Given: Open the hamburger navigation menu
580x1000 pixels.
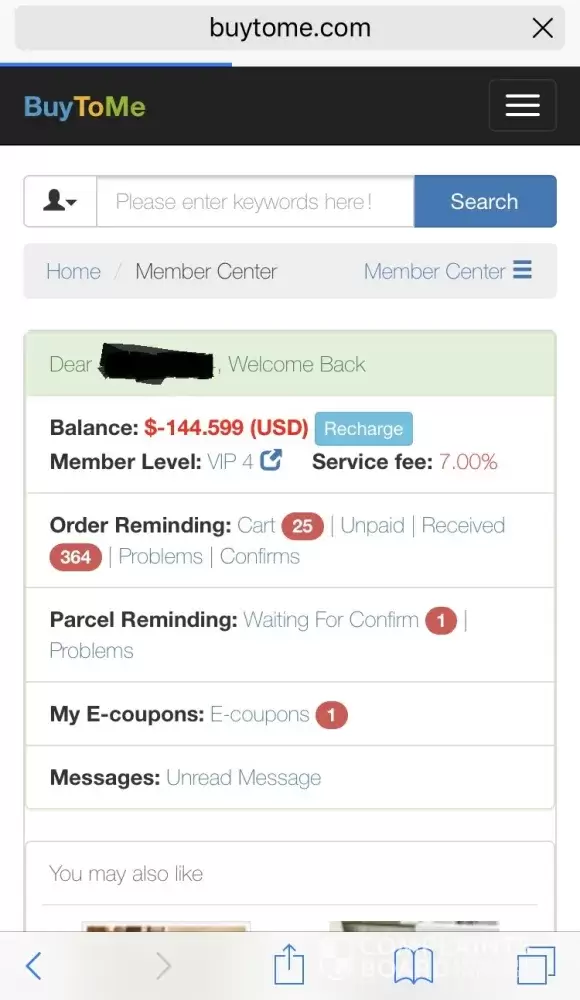Looking at the screenshot, I should [x=522, y=105].
